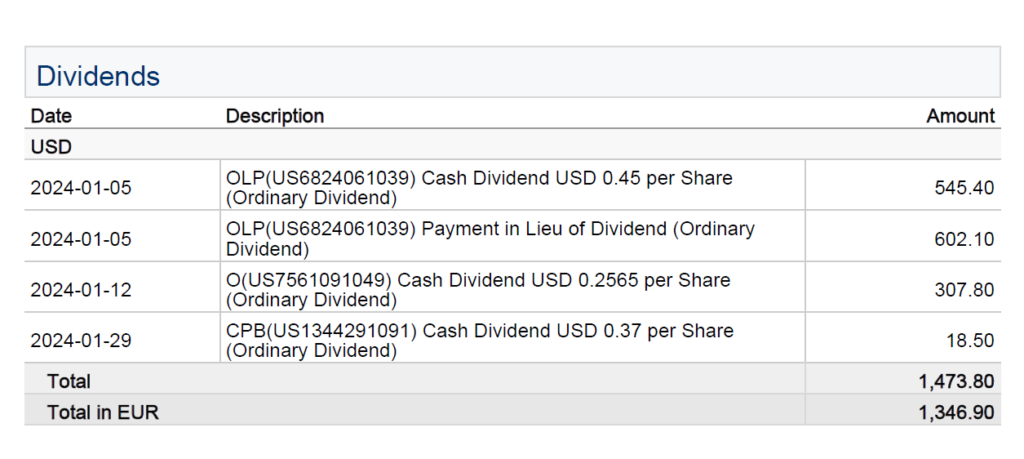Click the 2024-01-12 date cell
The height and width of the screenshot is (459, 1024).
click(x=81, y=290)
